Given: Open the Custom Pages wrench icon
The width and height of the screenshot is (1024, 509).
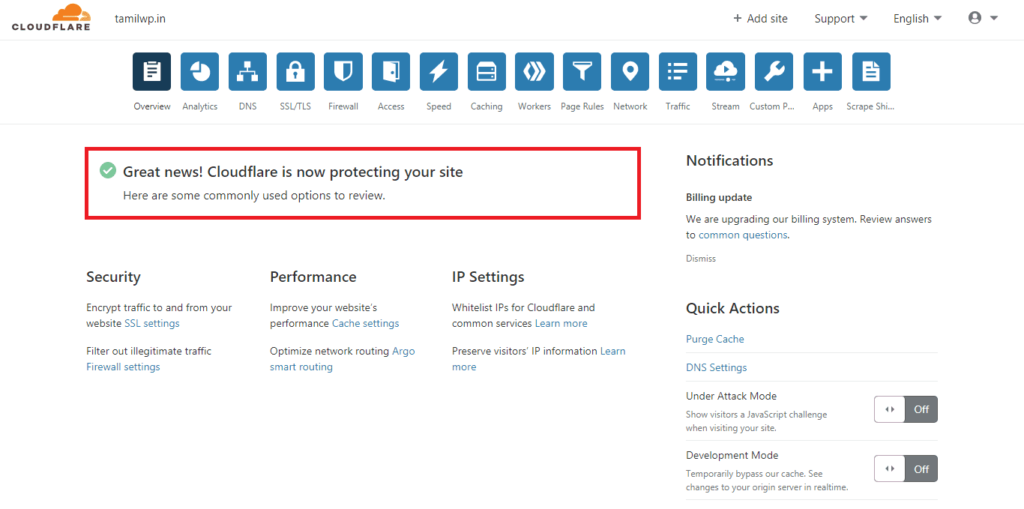Looking at the screenshot, I should (774, 71).
